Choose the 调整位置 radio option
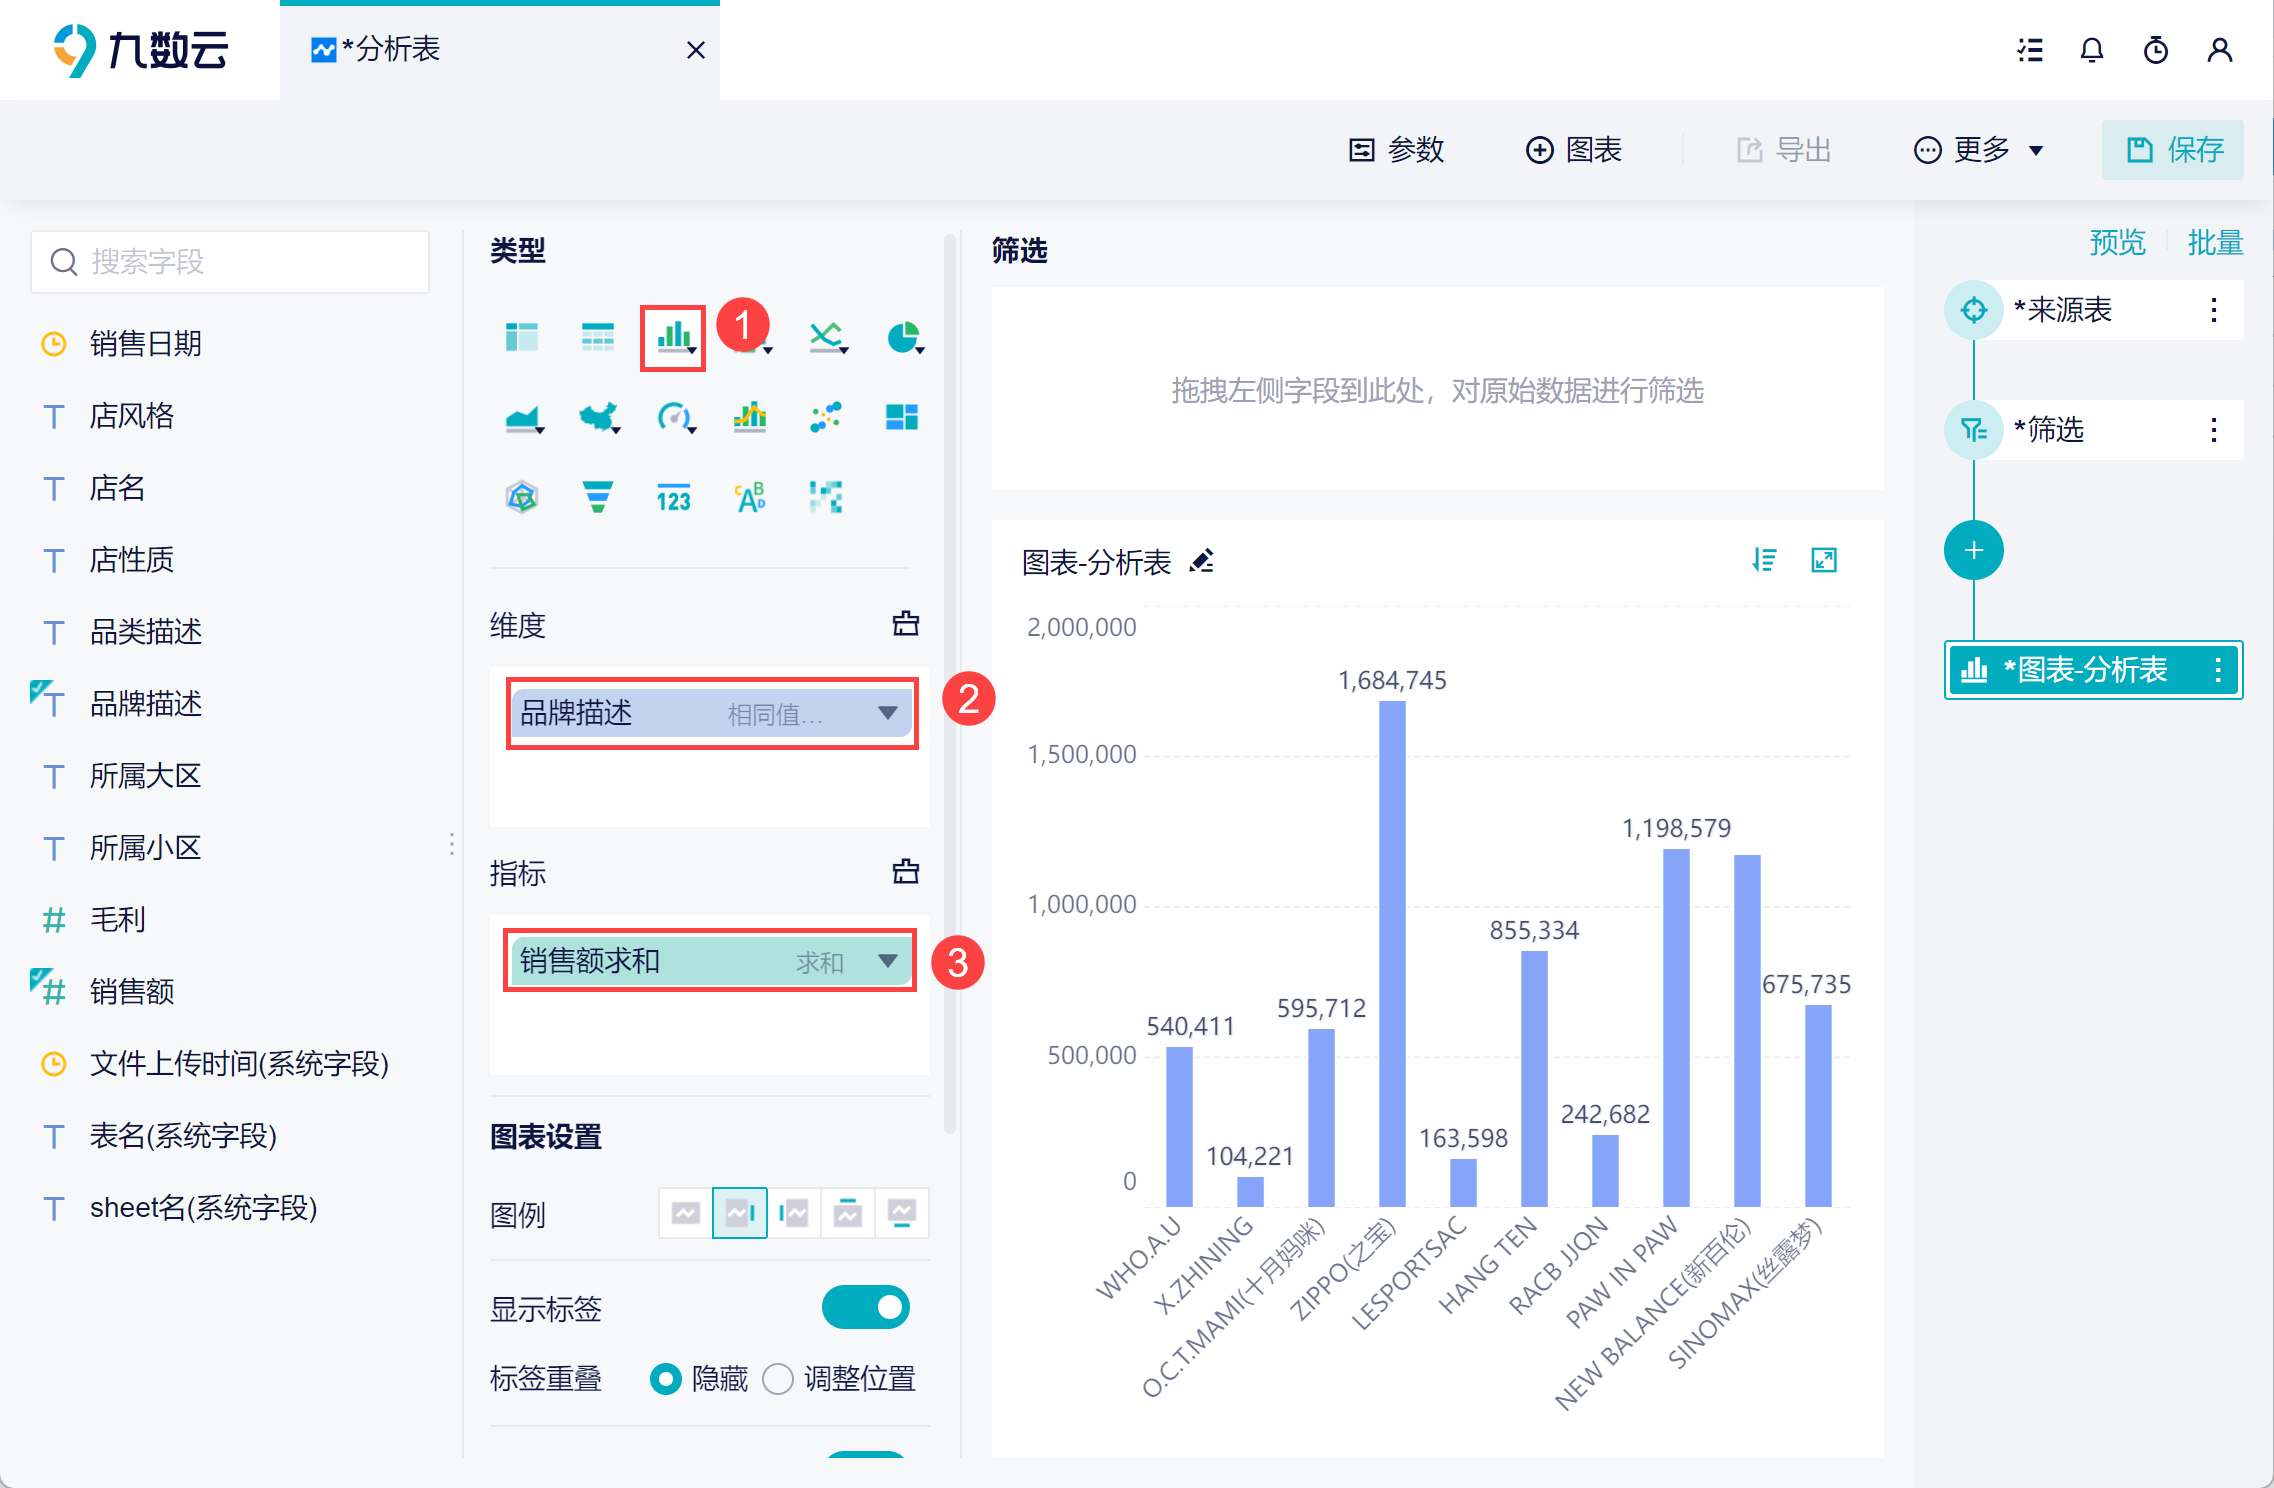 (778, 1379)
